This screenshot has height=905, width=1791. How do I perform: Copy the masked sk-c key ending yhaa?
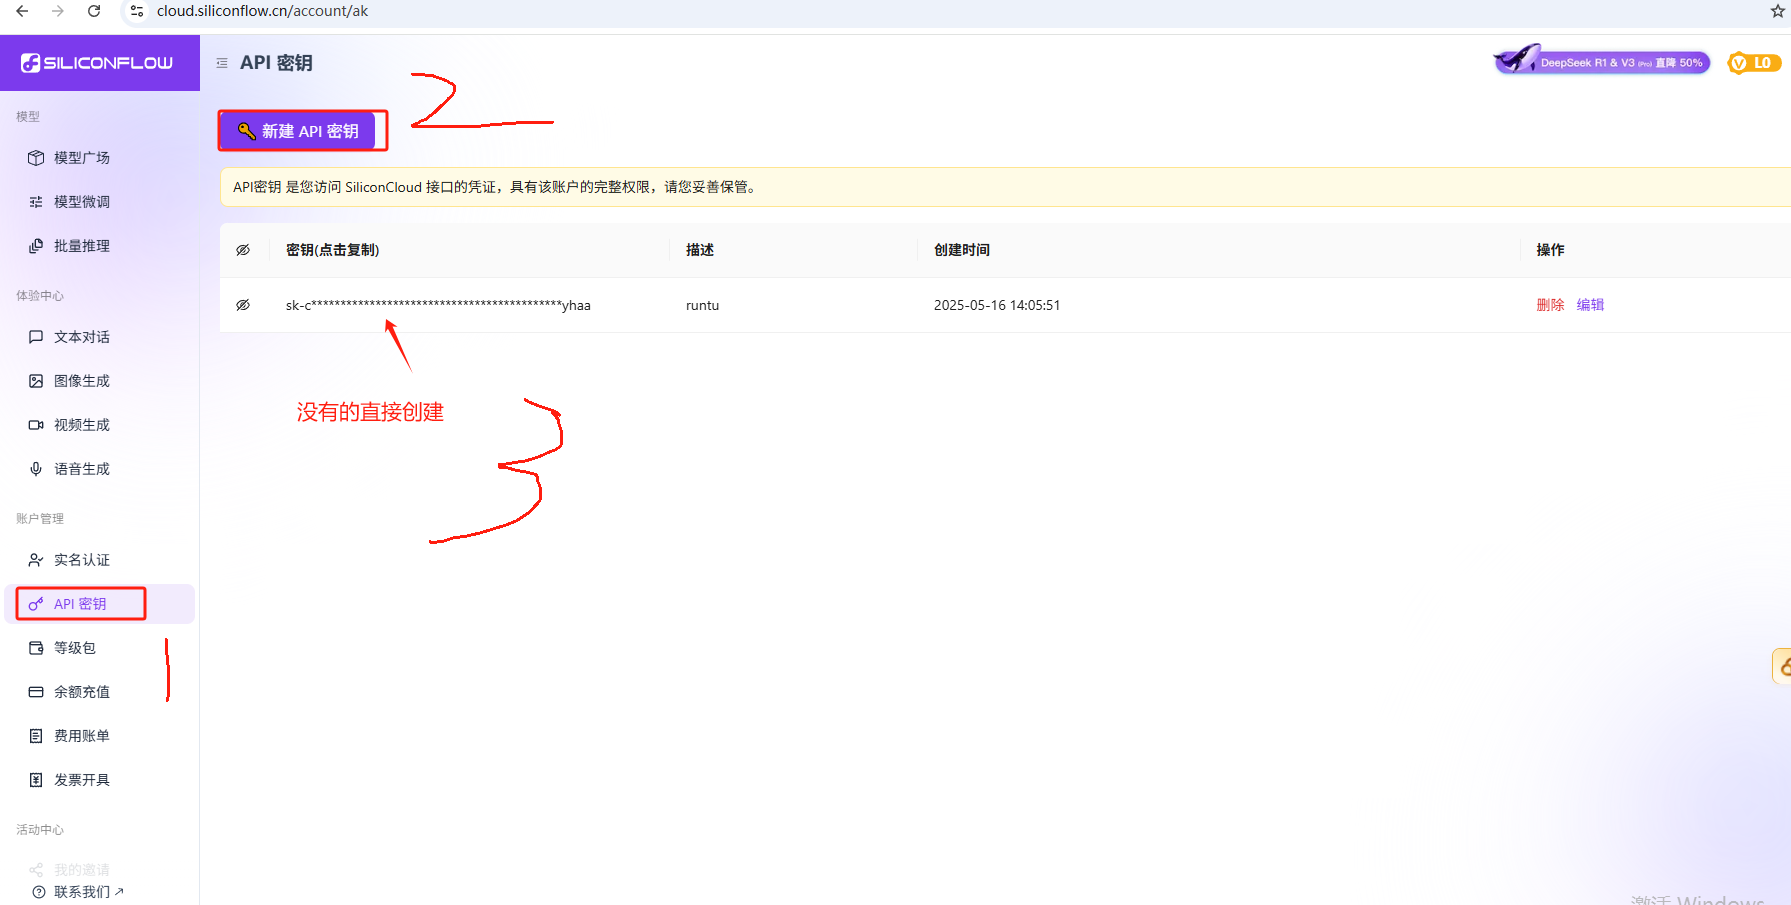tap(438, 305)
